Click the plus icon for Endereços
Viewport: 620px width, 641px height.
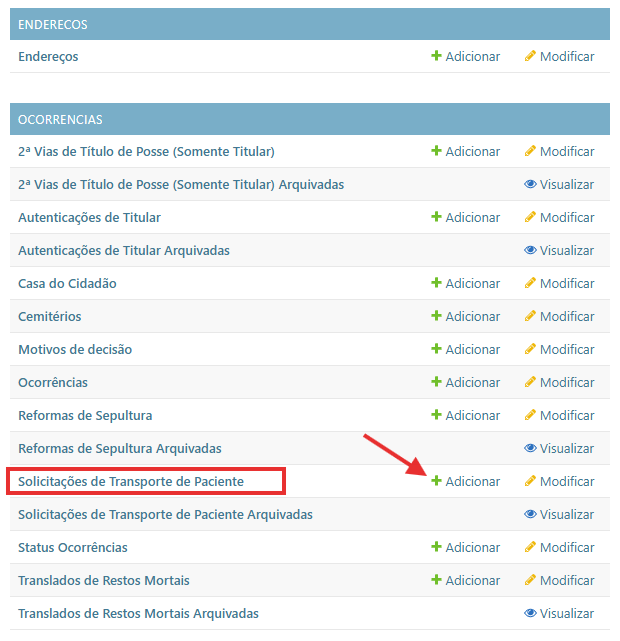[x=436, y=57]
